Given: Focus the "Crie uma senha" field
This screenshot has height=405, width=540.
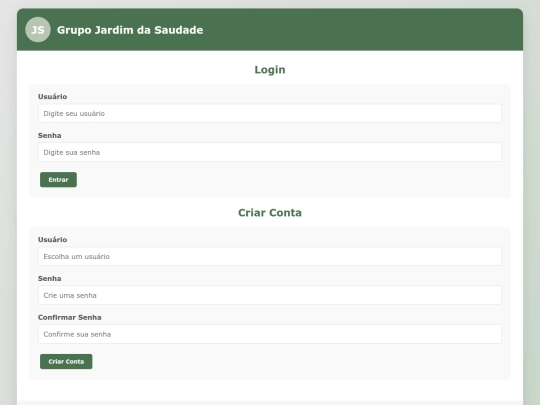Looking at the screenshot, I should (x=270, y=295).
